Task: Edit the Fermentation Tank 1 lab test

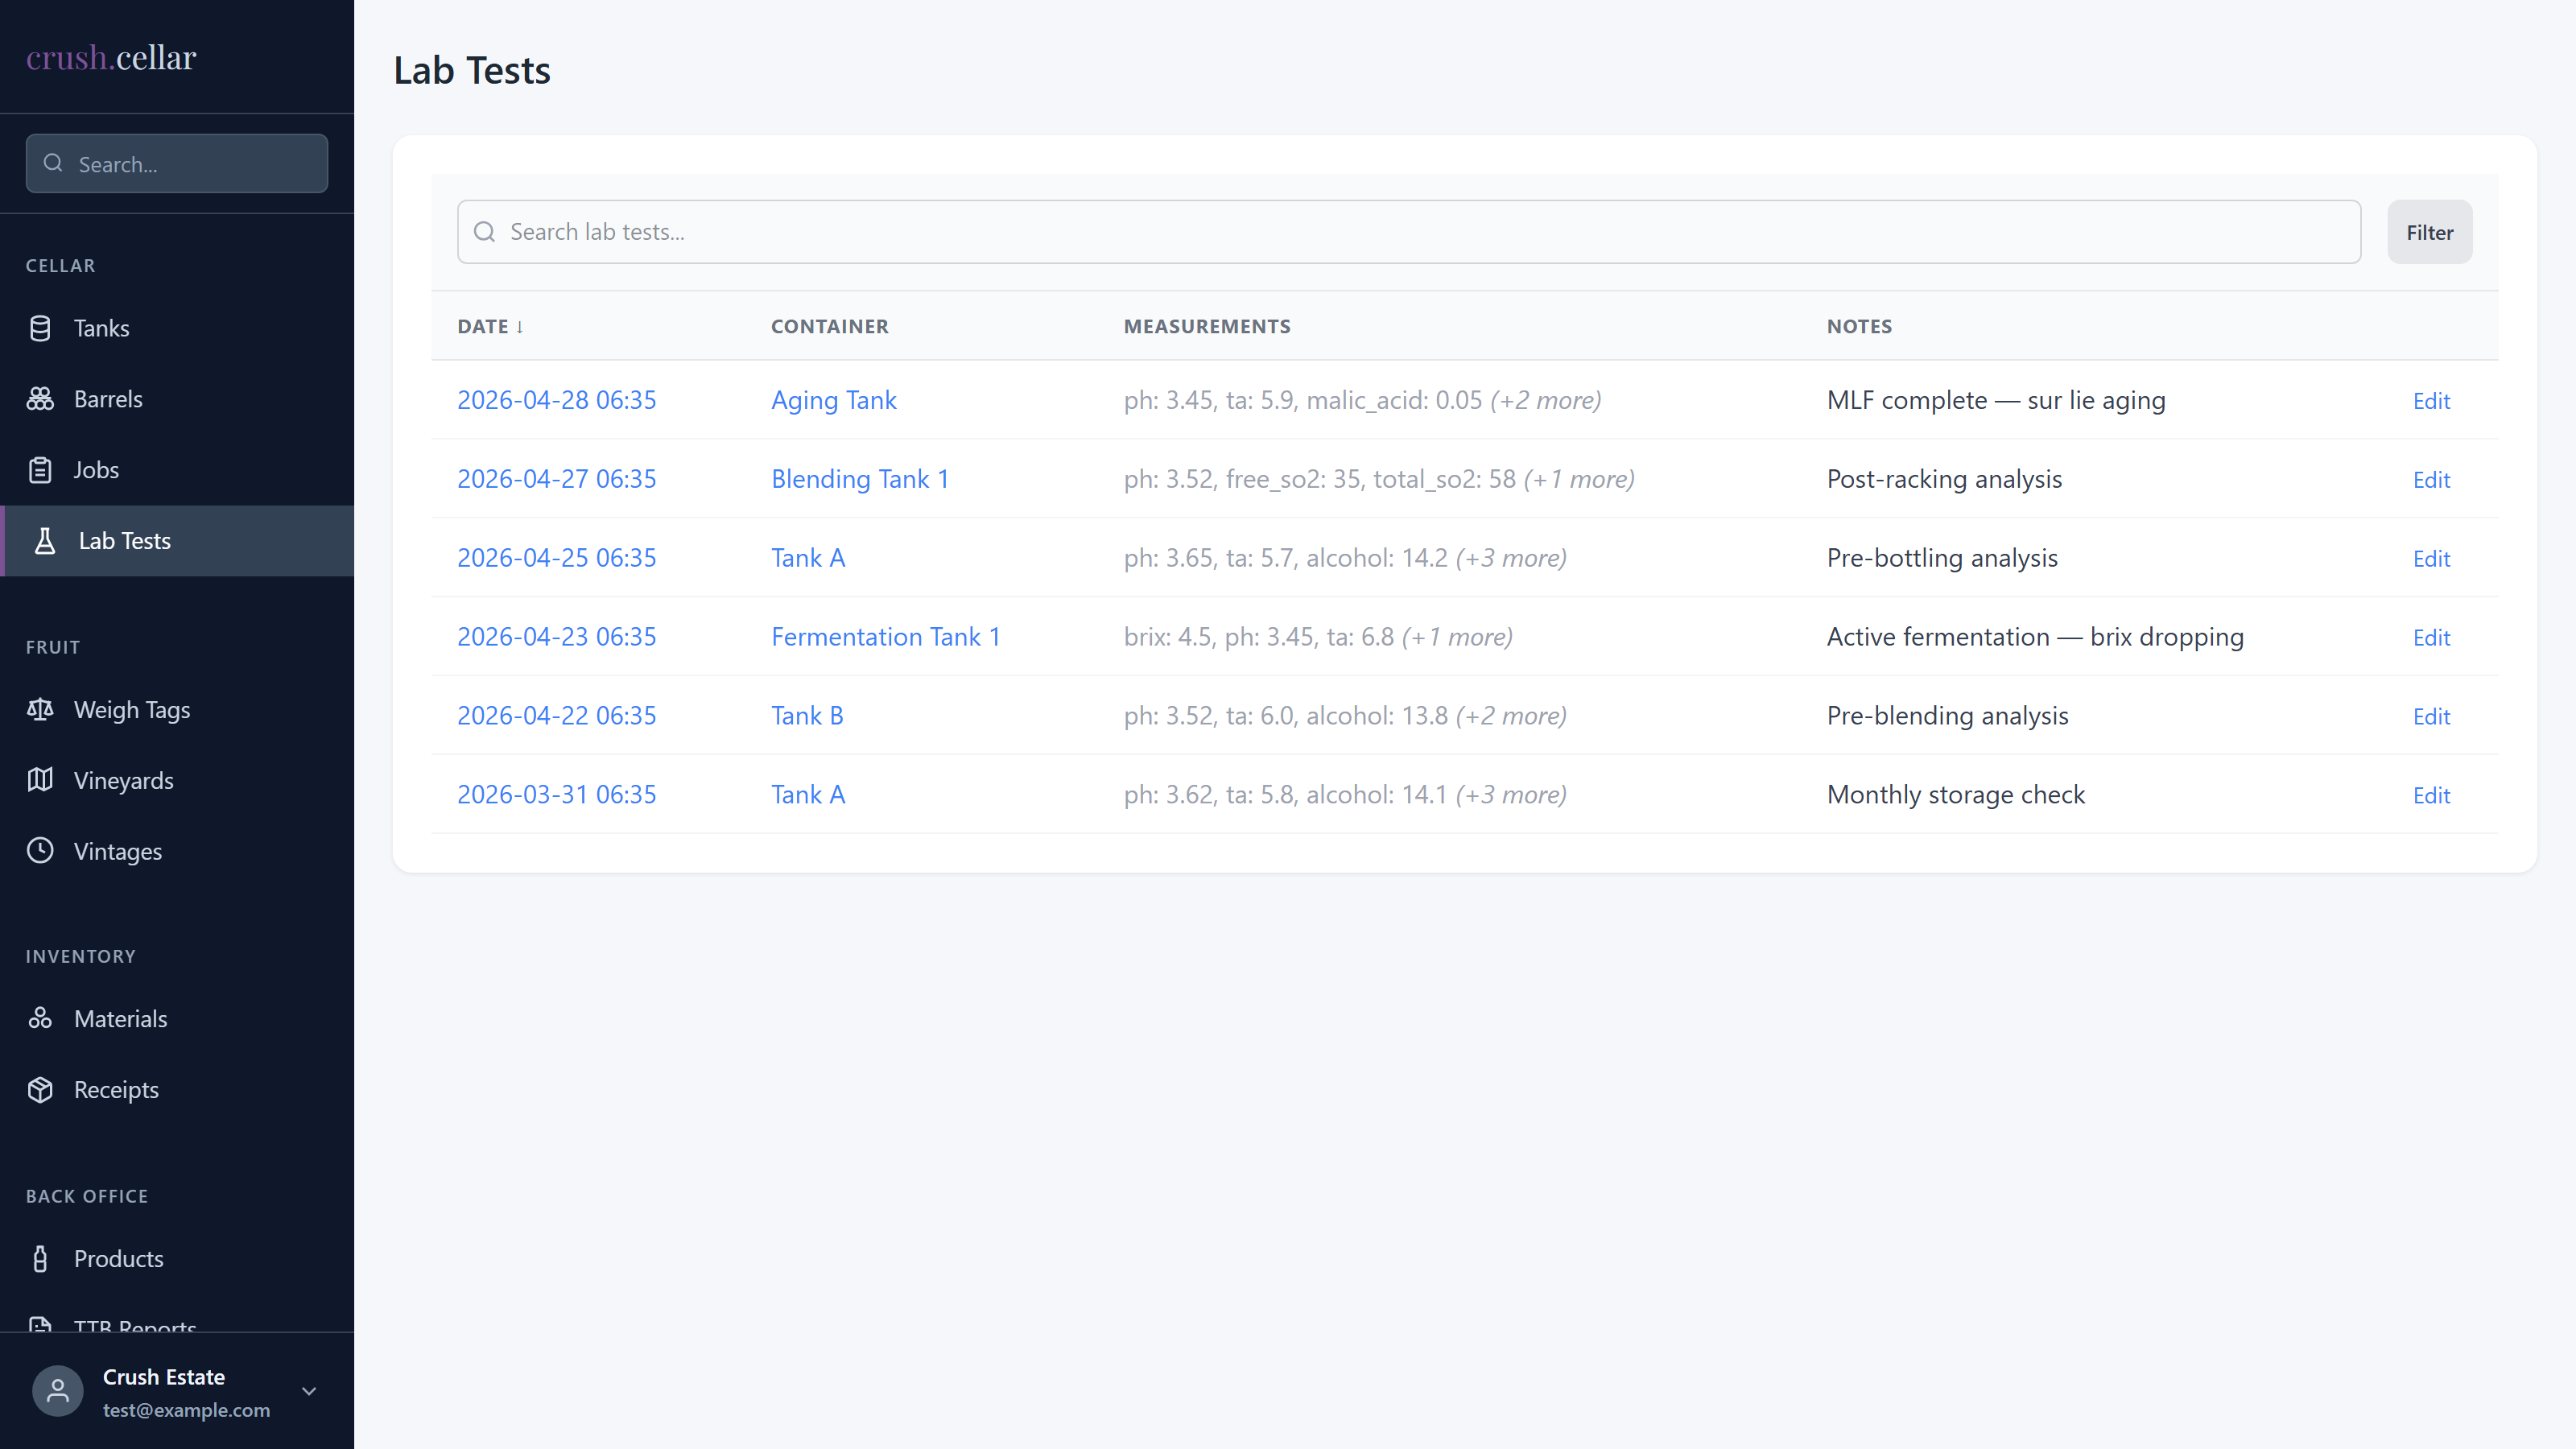Action: pos(2431,638)
